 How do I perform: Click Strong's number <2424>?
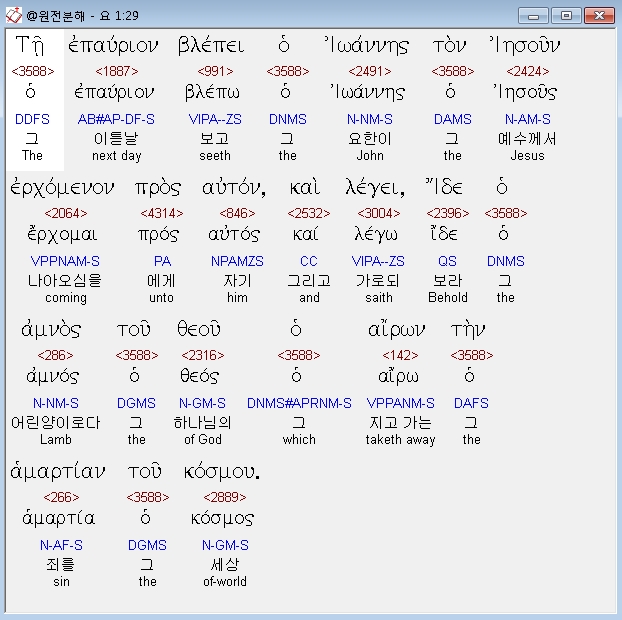(528, 71)
